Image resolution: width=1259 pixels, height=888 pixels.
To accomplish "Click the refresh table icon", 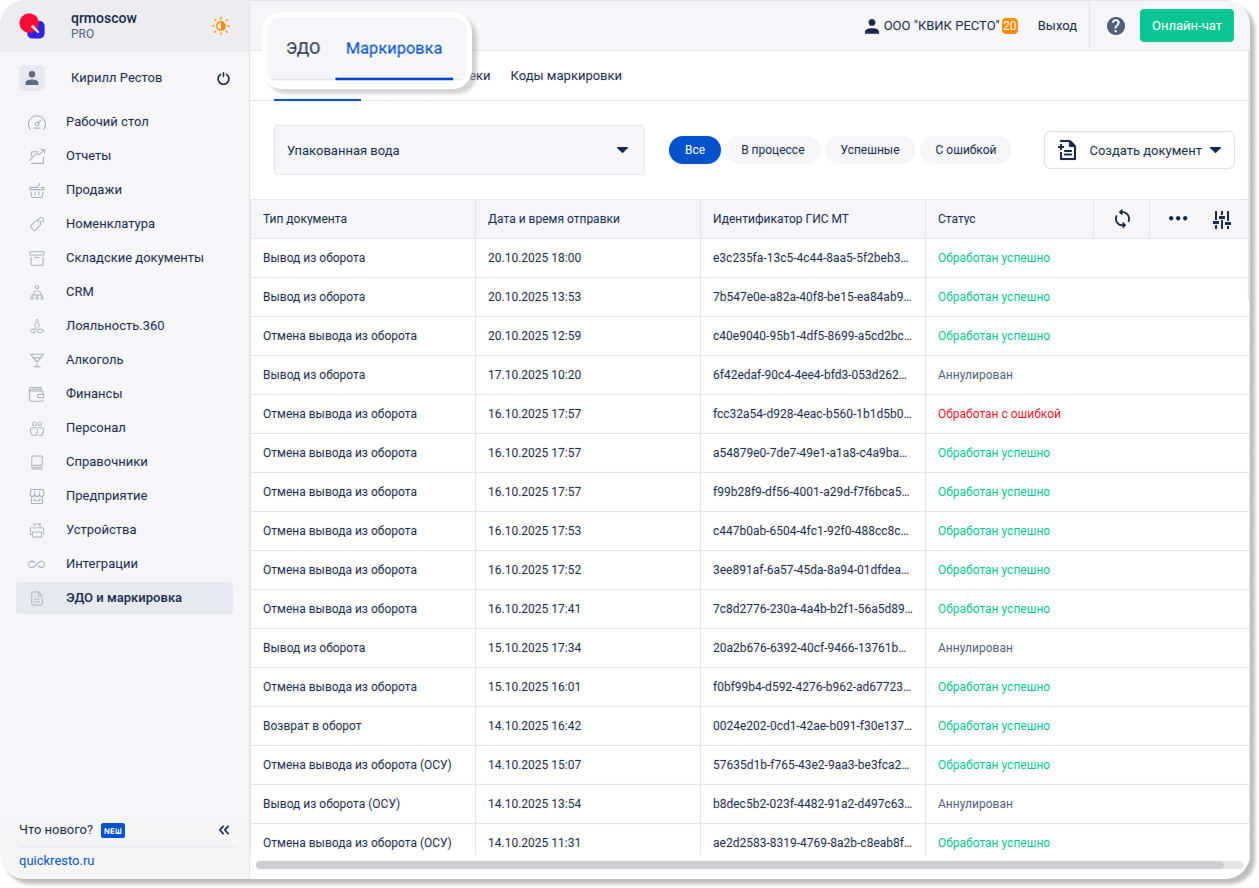I will (1122, 219).
